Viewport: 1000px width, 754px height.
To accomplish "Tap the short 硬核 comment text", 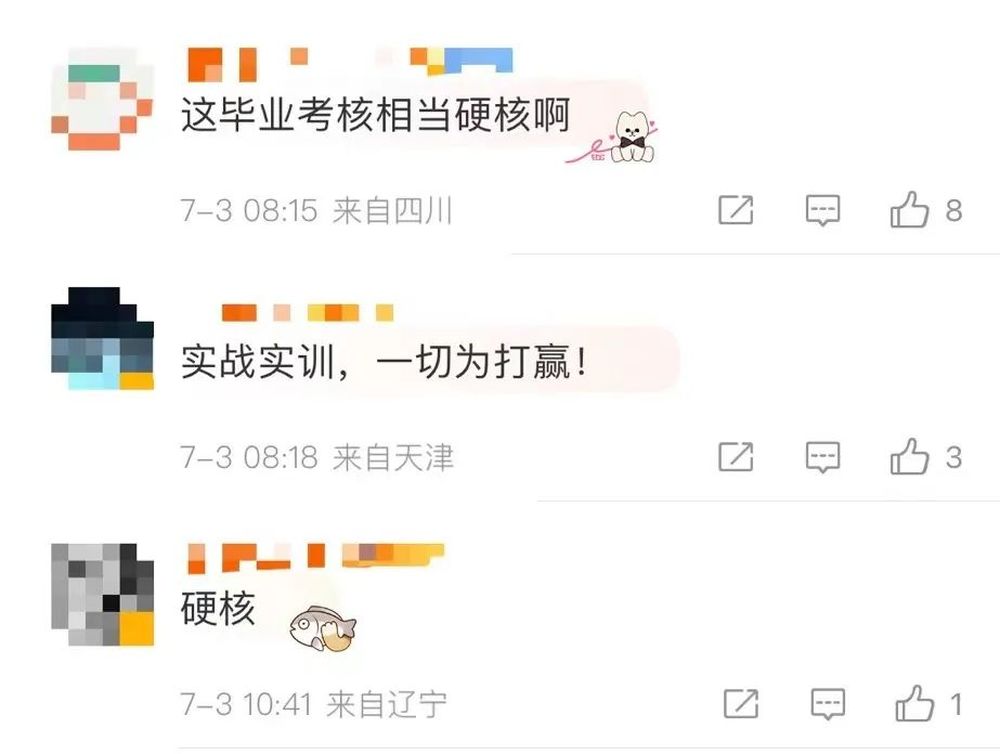I will pos(218,608).
